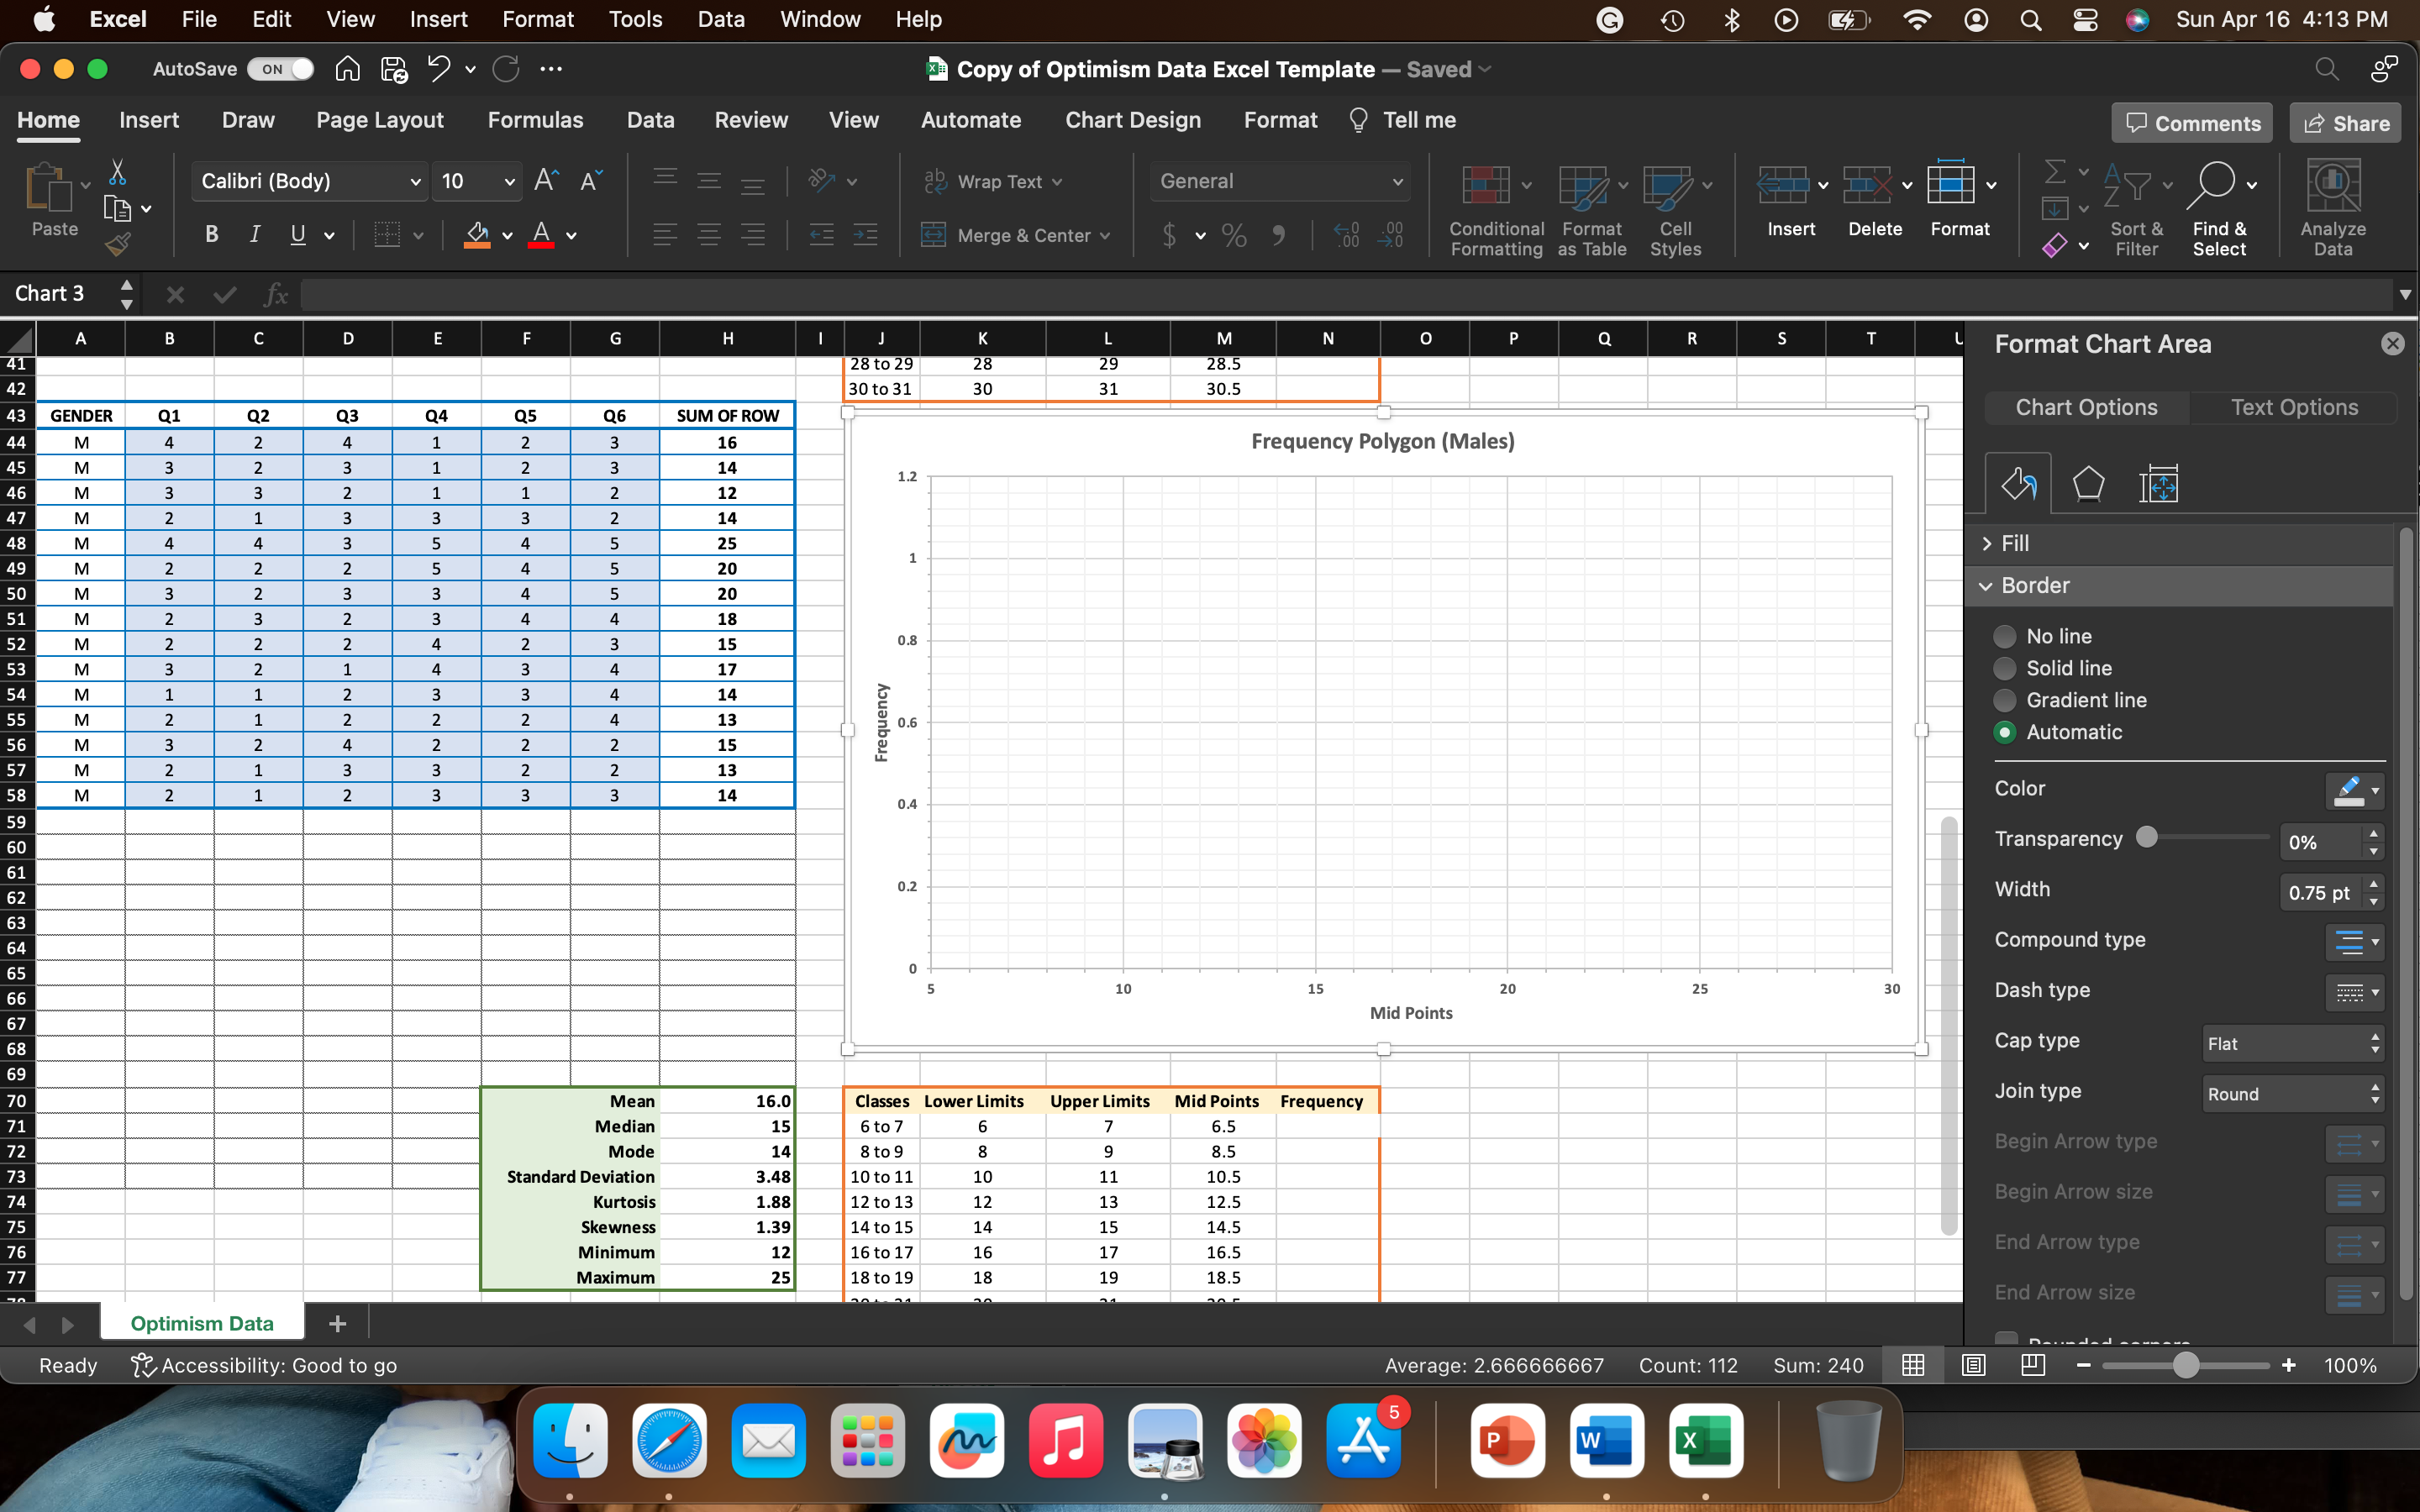Expand the Fill section
Viewport: 2420px width, 1512px height.
[2014, 543]
